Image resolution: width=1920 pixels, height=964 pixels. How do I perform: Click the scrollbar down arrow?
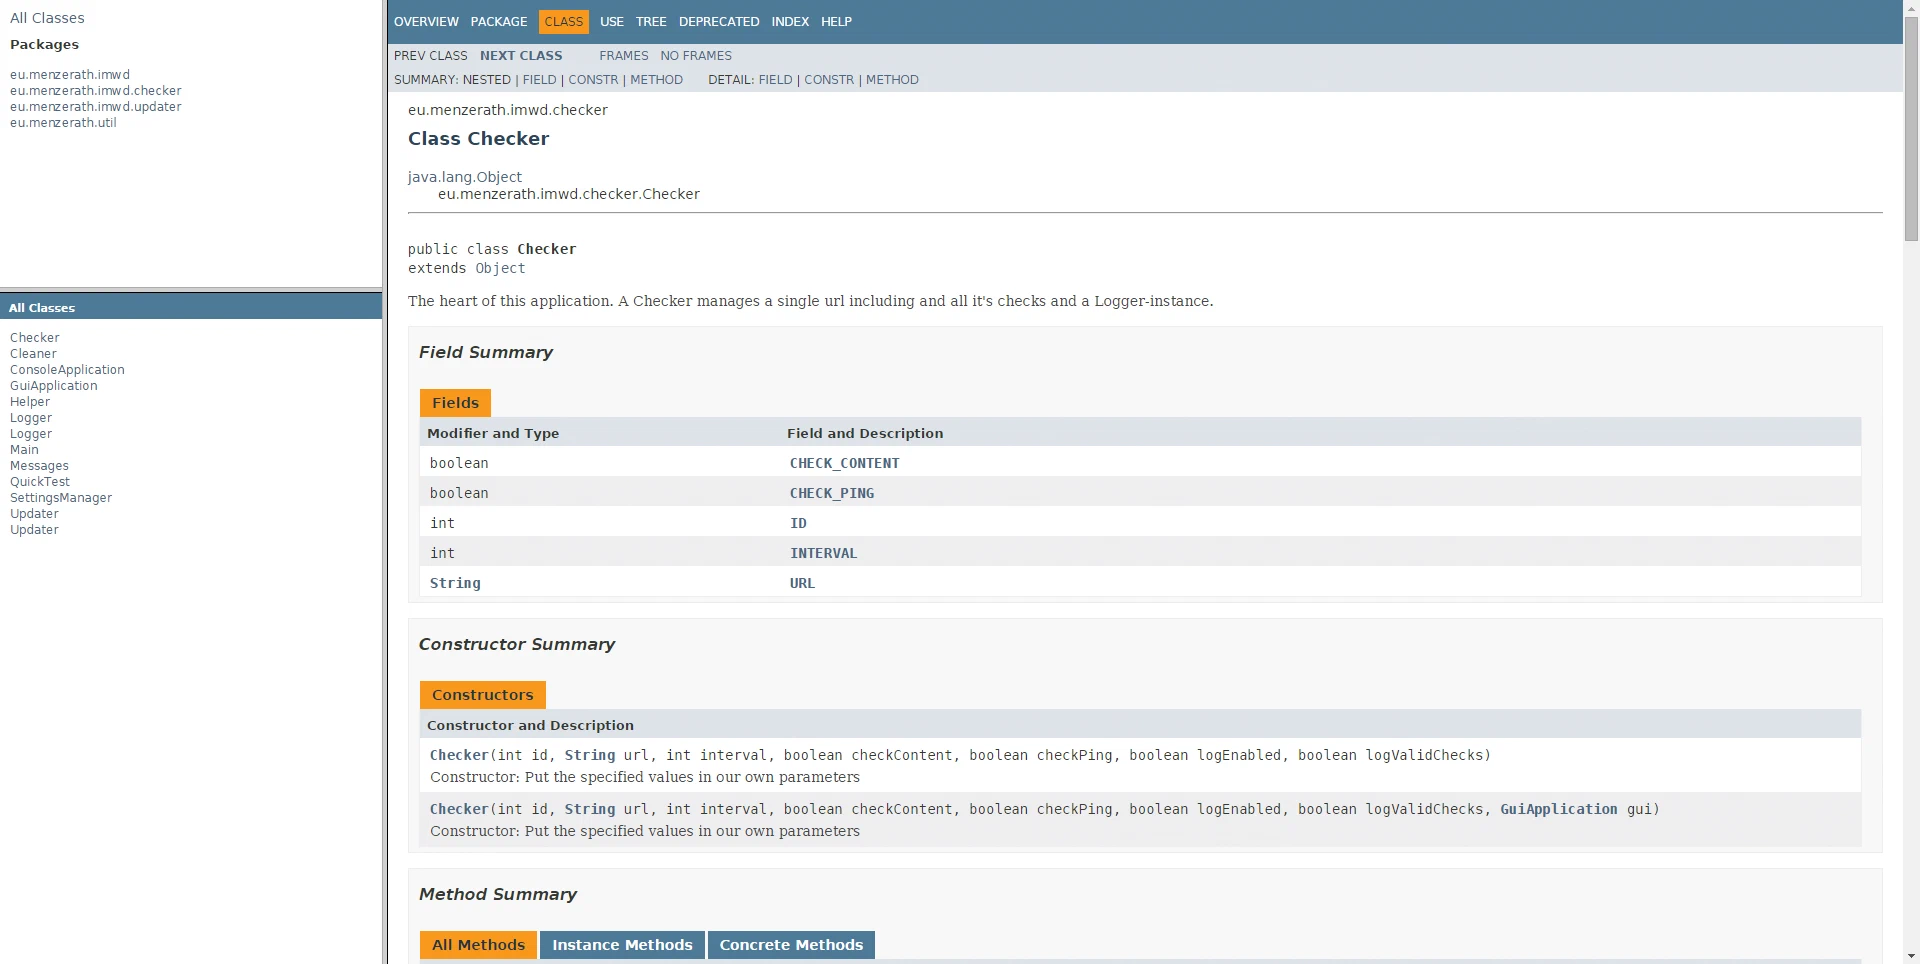(x=1911, y=956)
